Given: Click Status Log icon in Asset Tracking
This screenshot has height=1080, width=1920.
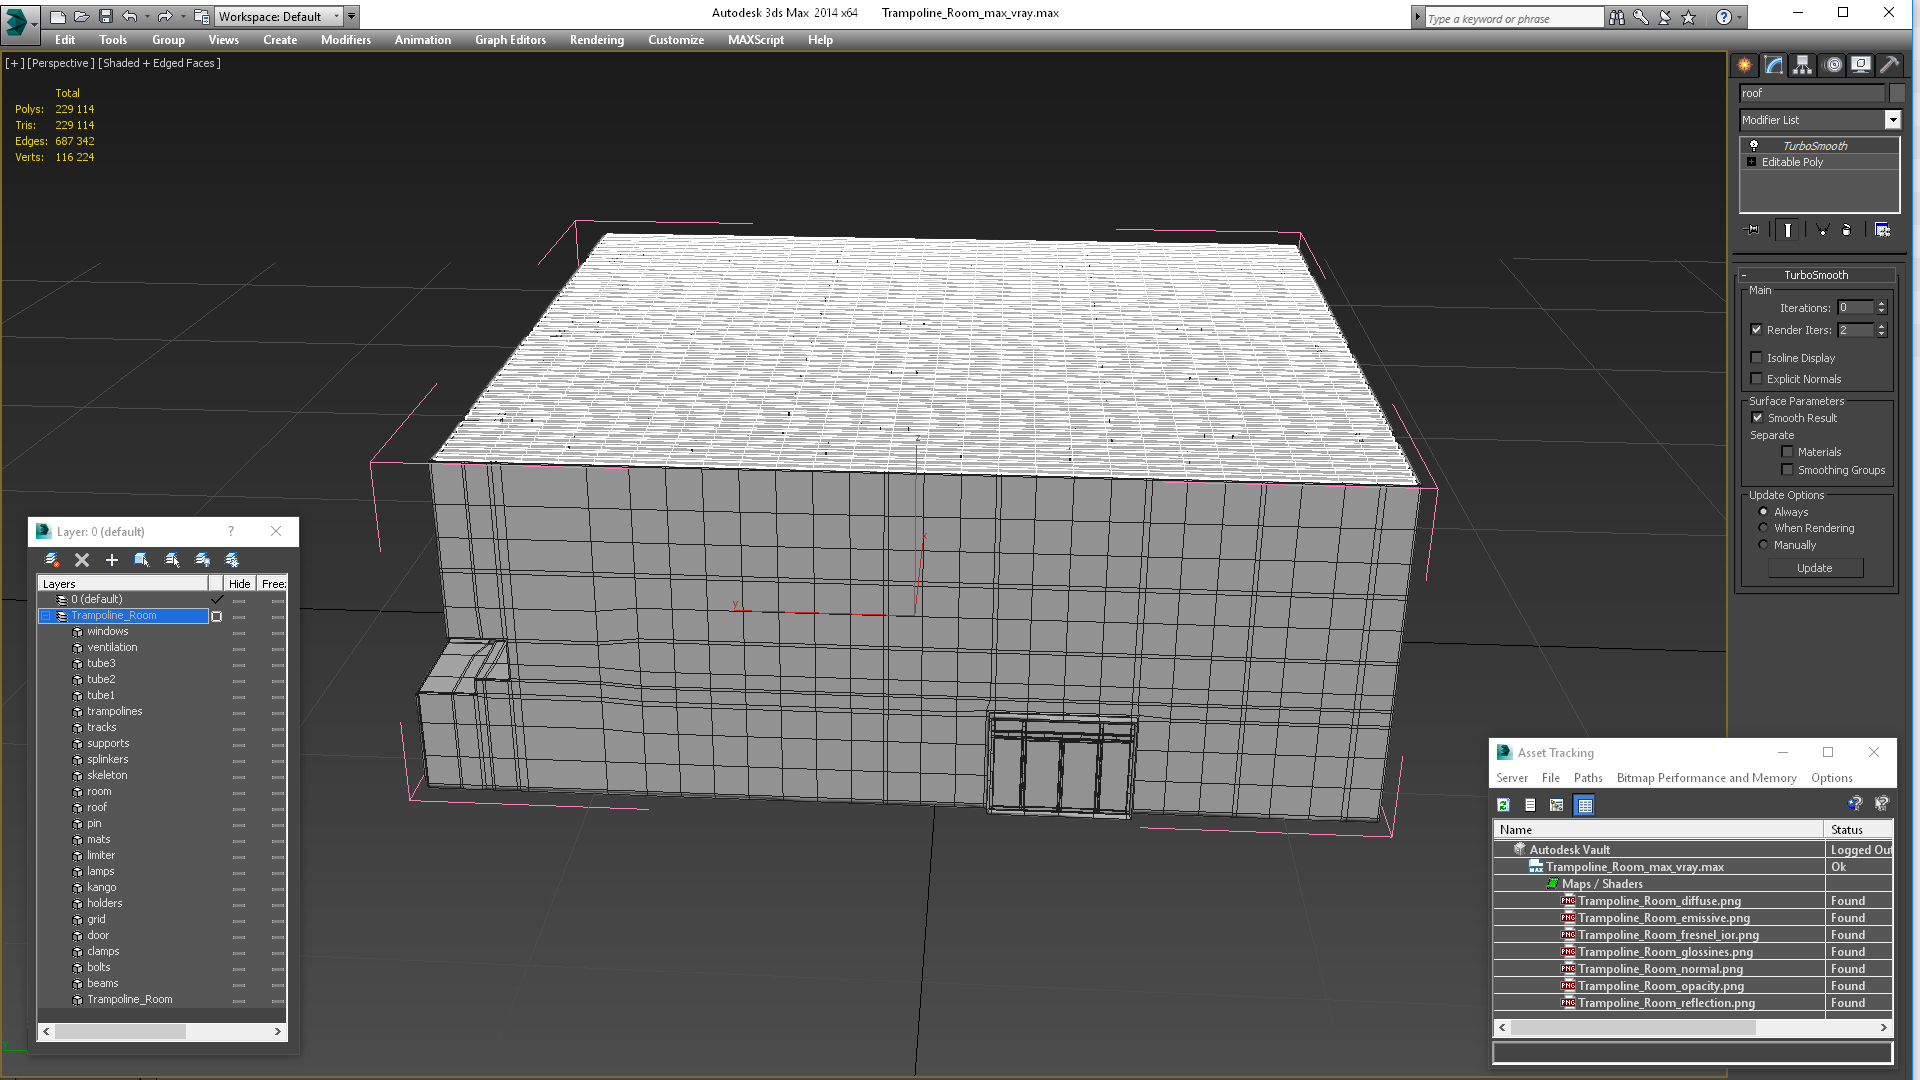Looking at the screenshot, I should [1530, 805].
